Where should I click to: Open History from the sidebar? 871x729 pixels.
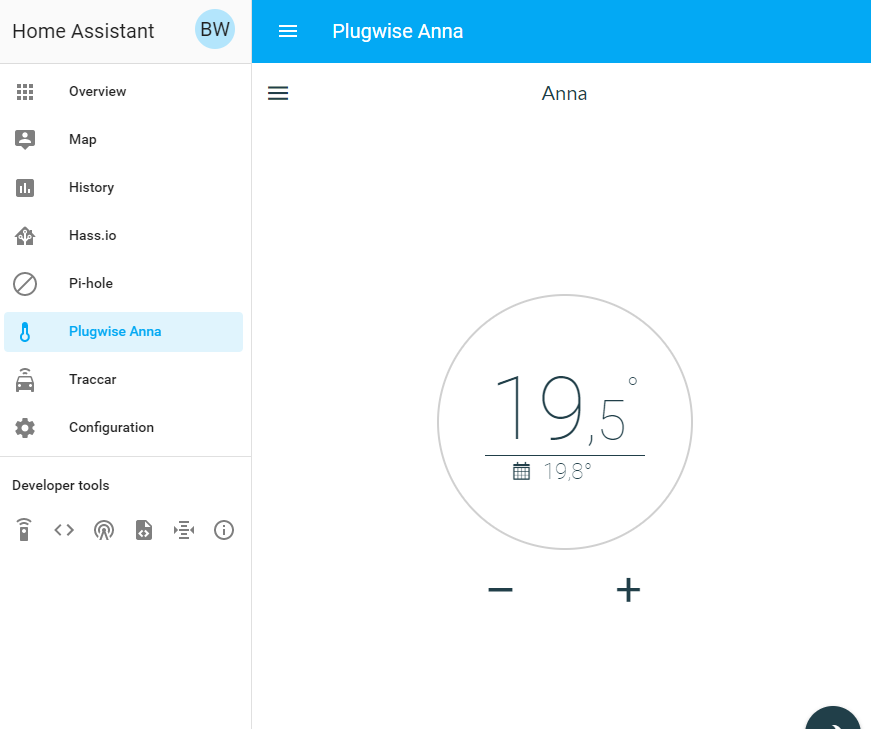[123, 188]
